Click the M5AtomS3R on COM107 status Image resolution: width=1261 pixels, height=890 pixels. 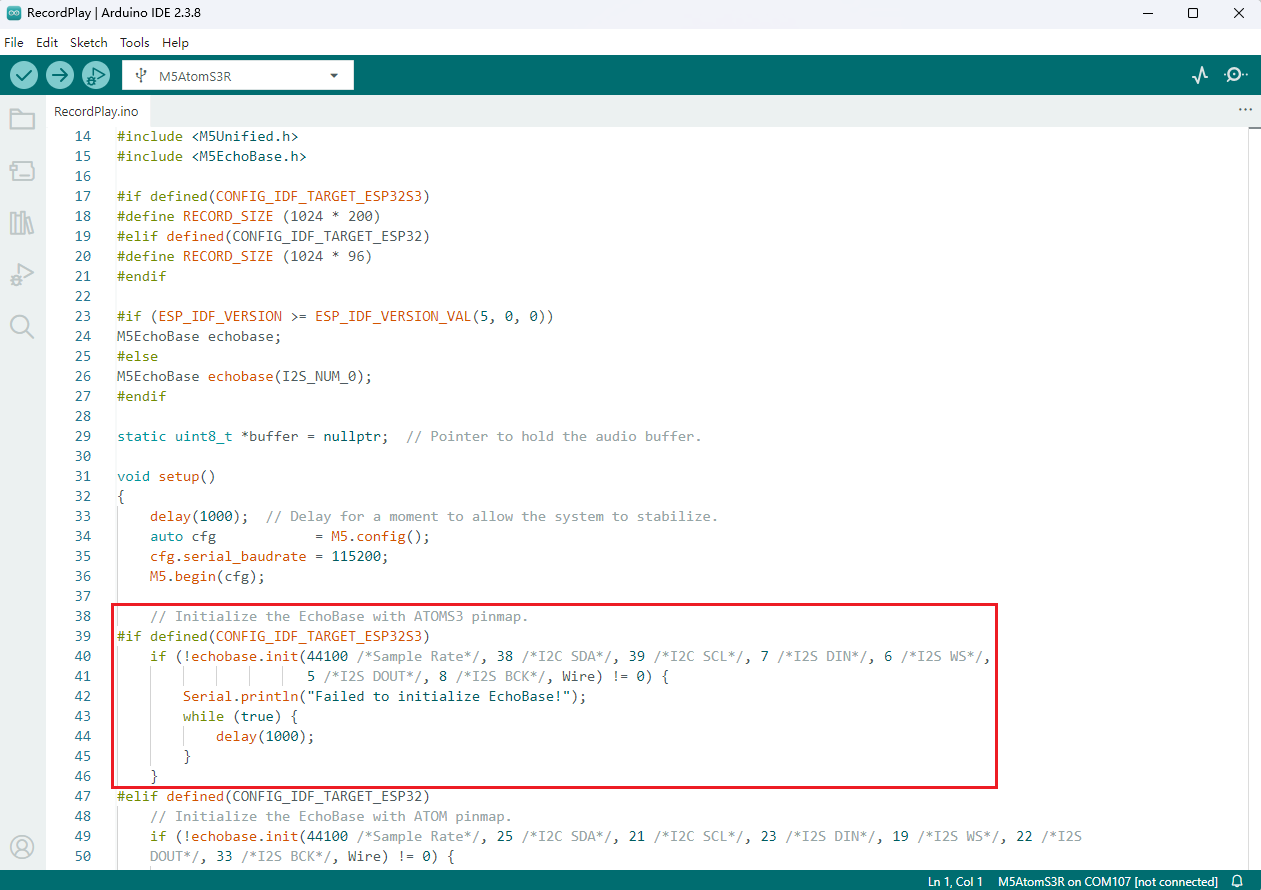coord(1107,881)
